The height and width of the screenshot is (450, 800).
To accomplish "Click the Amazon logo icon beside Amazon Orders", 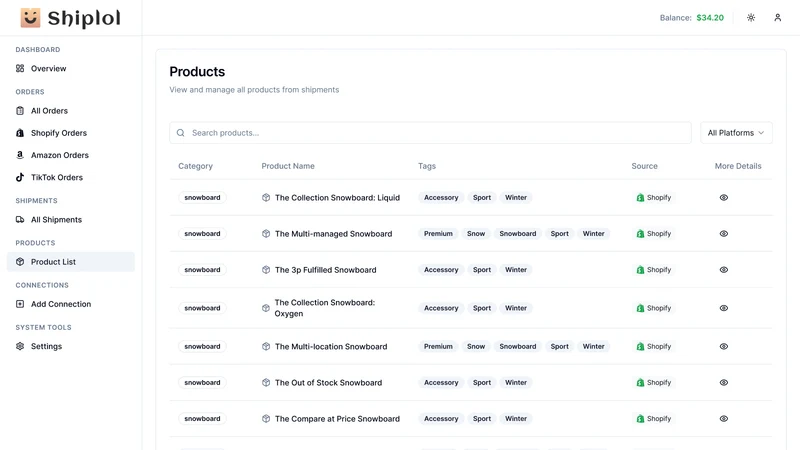I will click(20, 155).
